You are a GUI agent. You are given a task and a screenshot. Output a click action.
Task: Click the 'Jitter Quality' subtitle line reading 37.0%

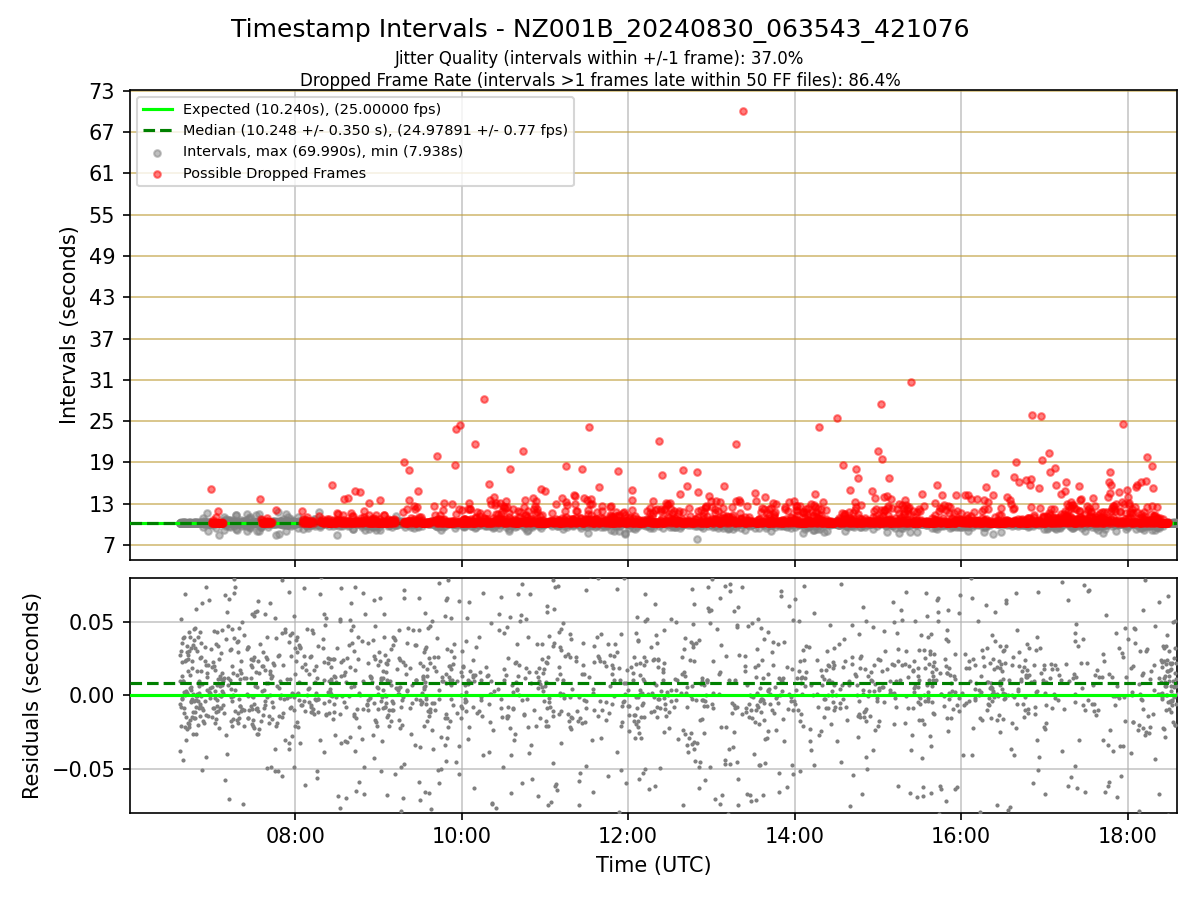tap(599, 58)
